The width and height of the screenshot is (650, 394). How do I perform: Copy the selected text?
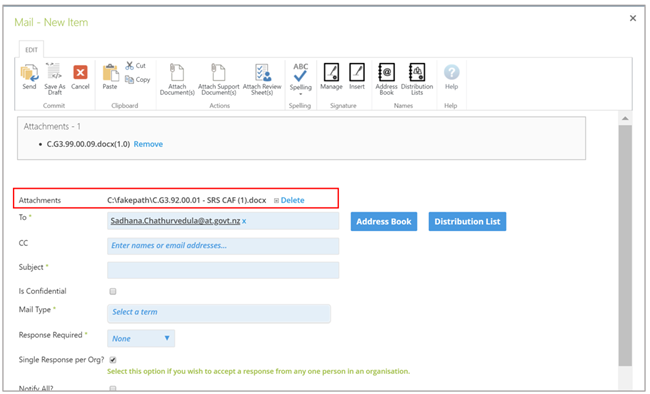(137, 79)
